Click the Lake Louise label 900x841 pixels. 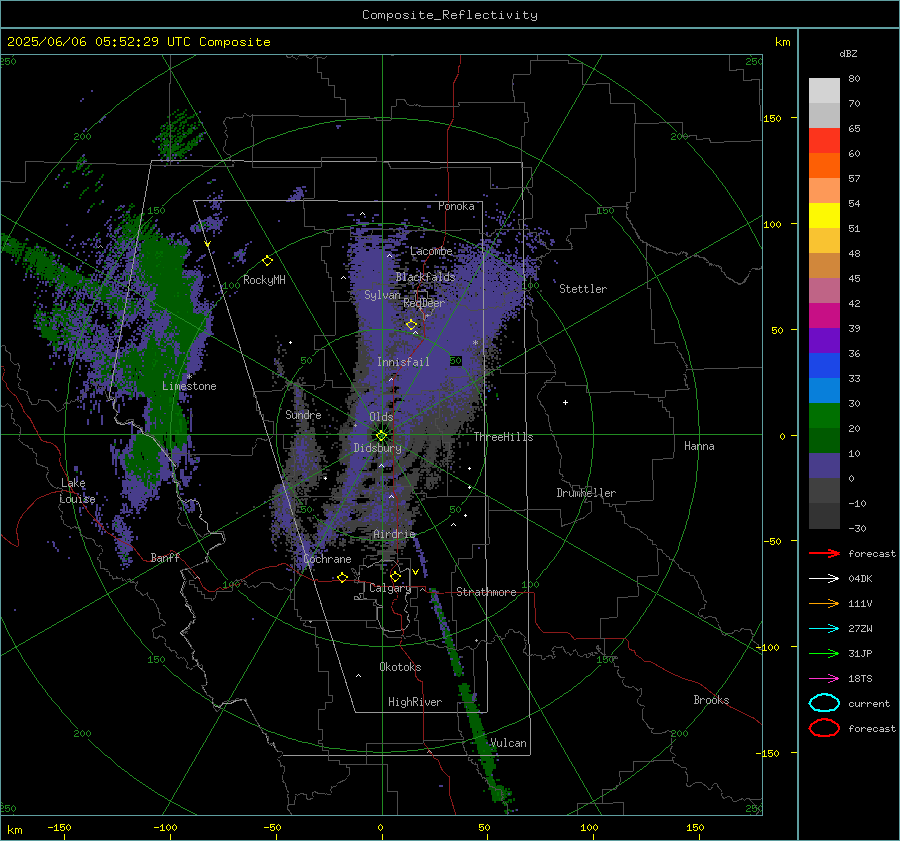tap(77, 491)
